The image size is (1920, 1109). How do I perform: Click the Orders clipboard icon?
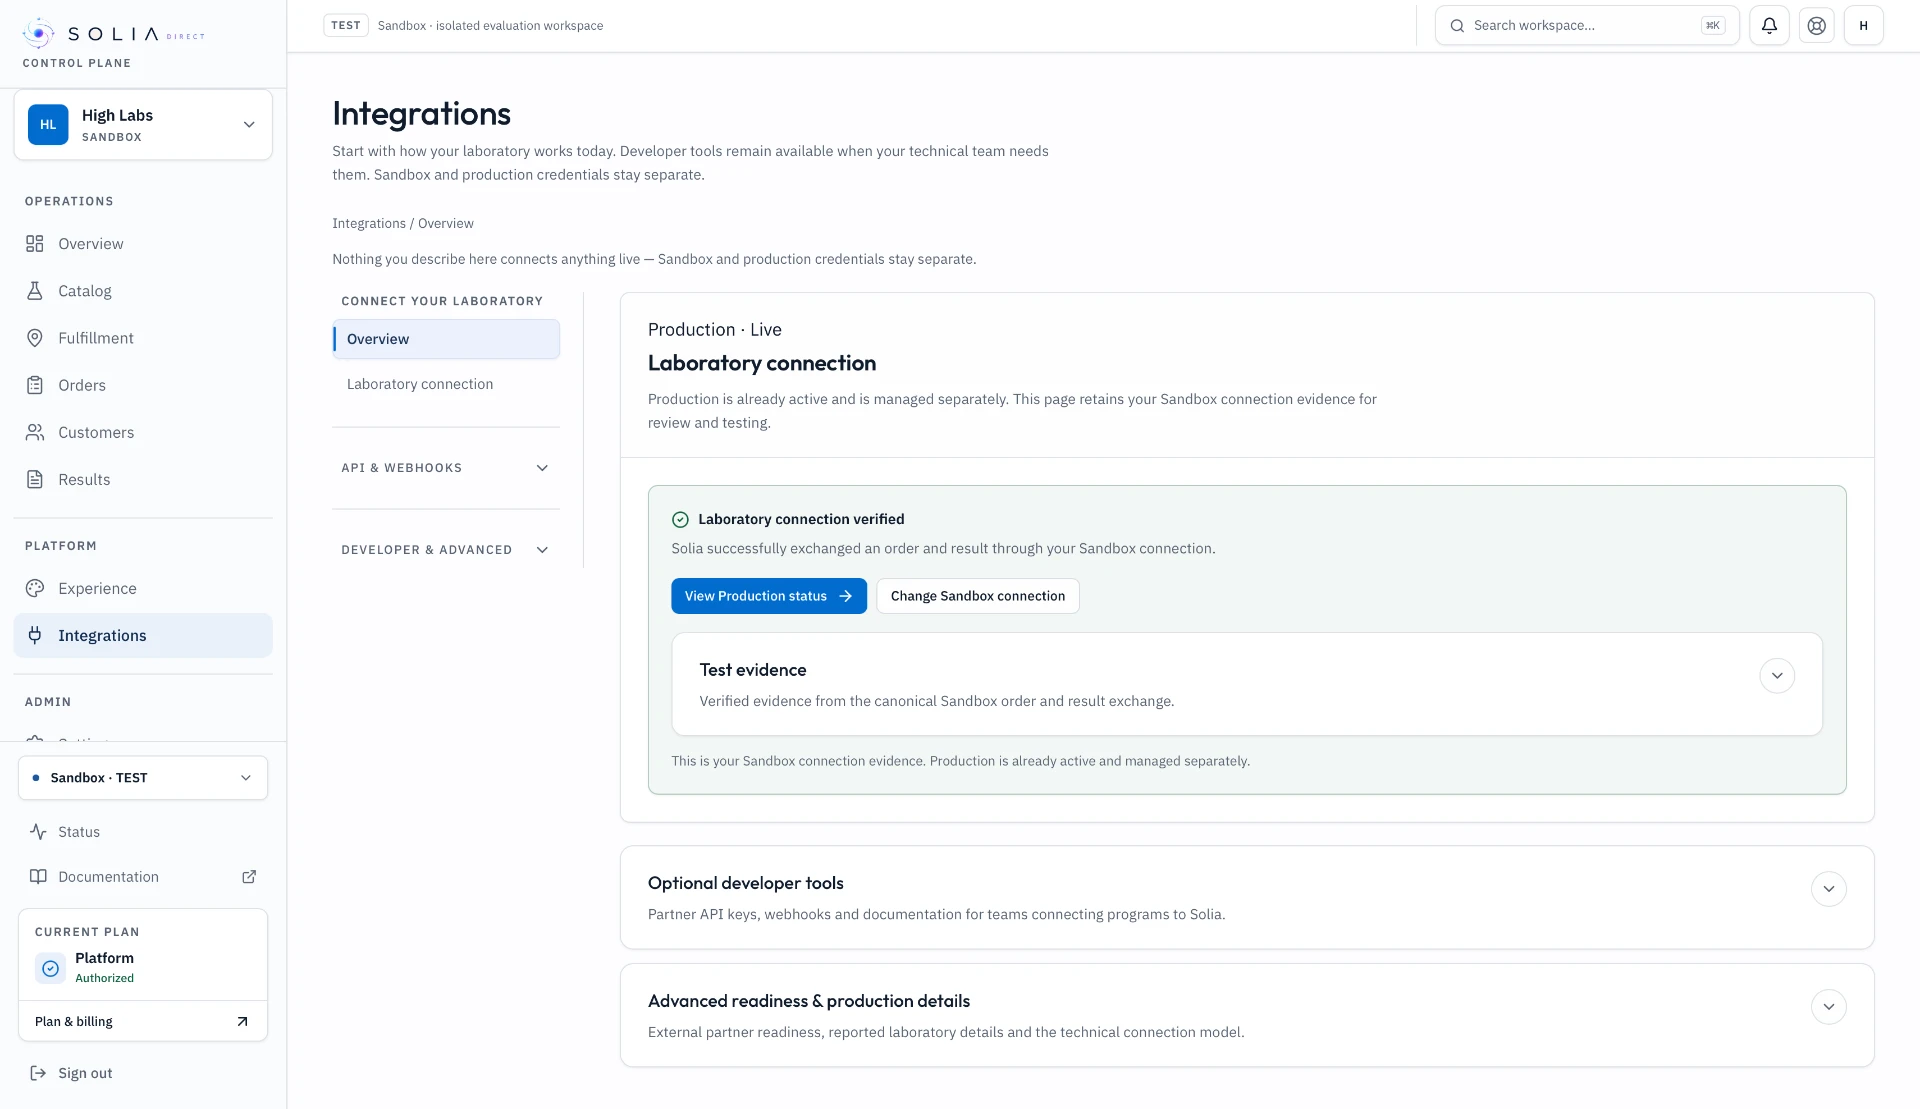35,385
